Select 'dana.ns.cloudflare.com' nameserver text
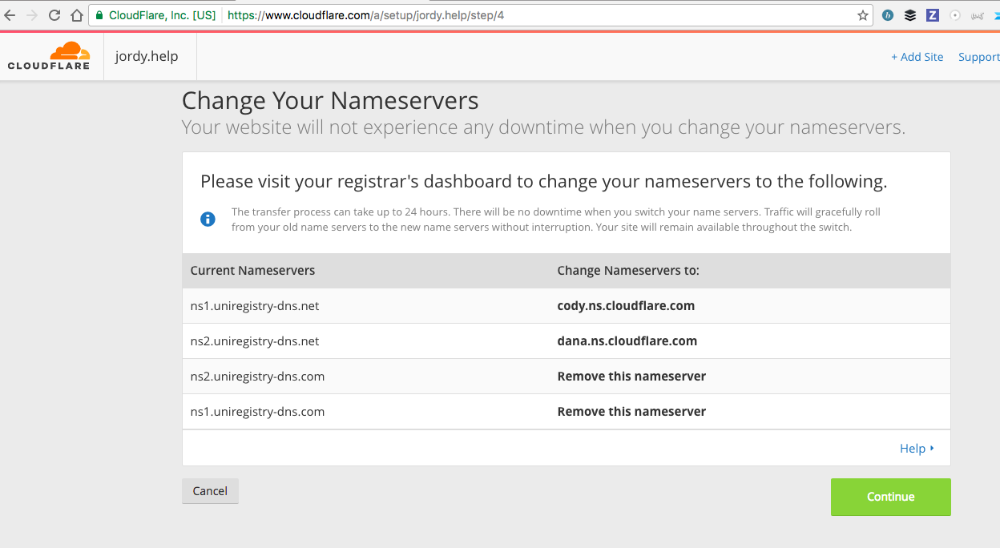This screenshot has height=548, width=1000. pyautogui.click(x=627, y=341)
